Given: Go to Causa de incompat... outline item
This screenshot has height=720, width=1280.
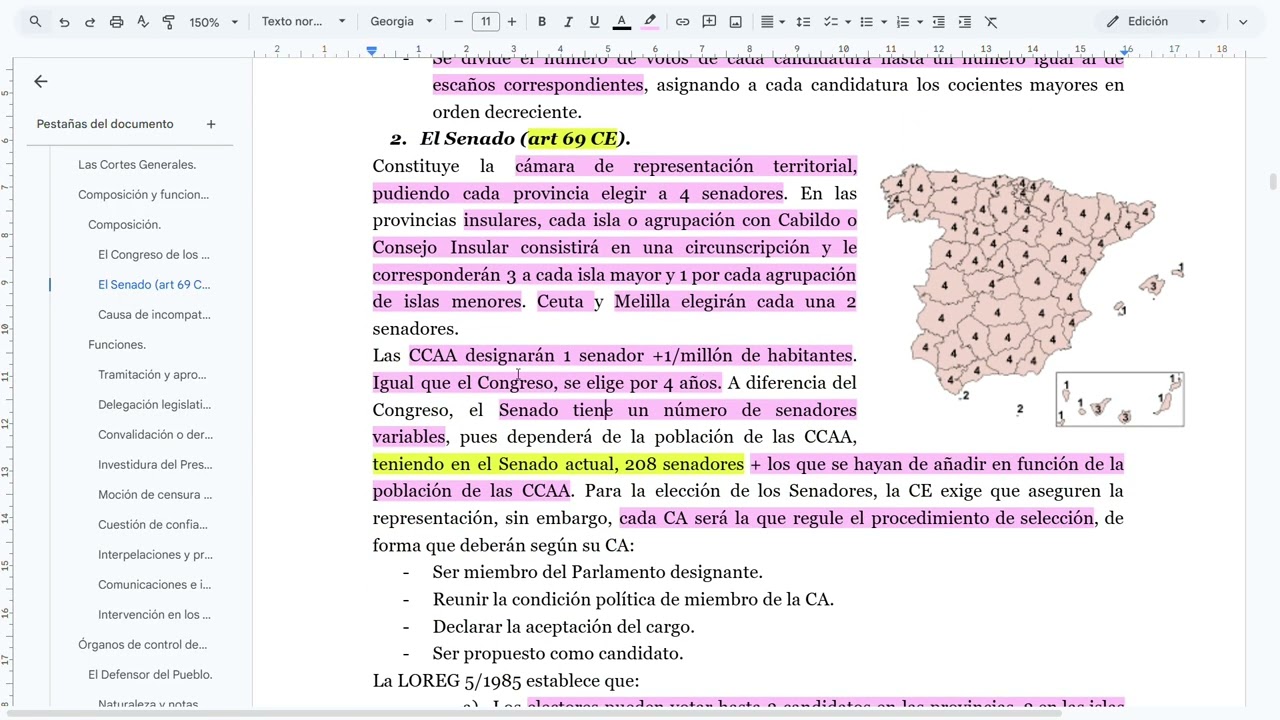Looking at the screenshot, I should (x=154, y=315).
